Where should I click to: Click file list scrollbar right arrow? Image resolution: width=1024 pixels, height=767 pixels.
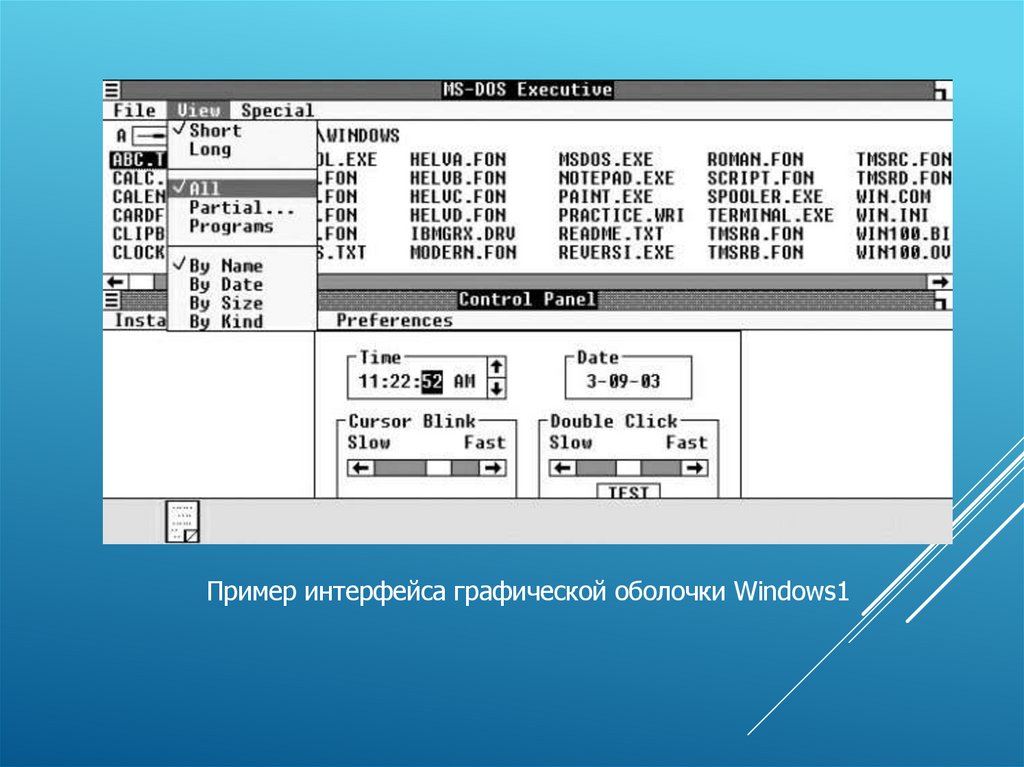pyautogui.click(x=940, y=282)
